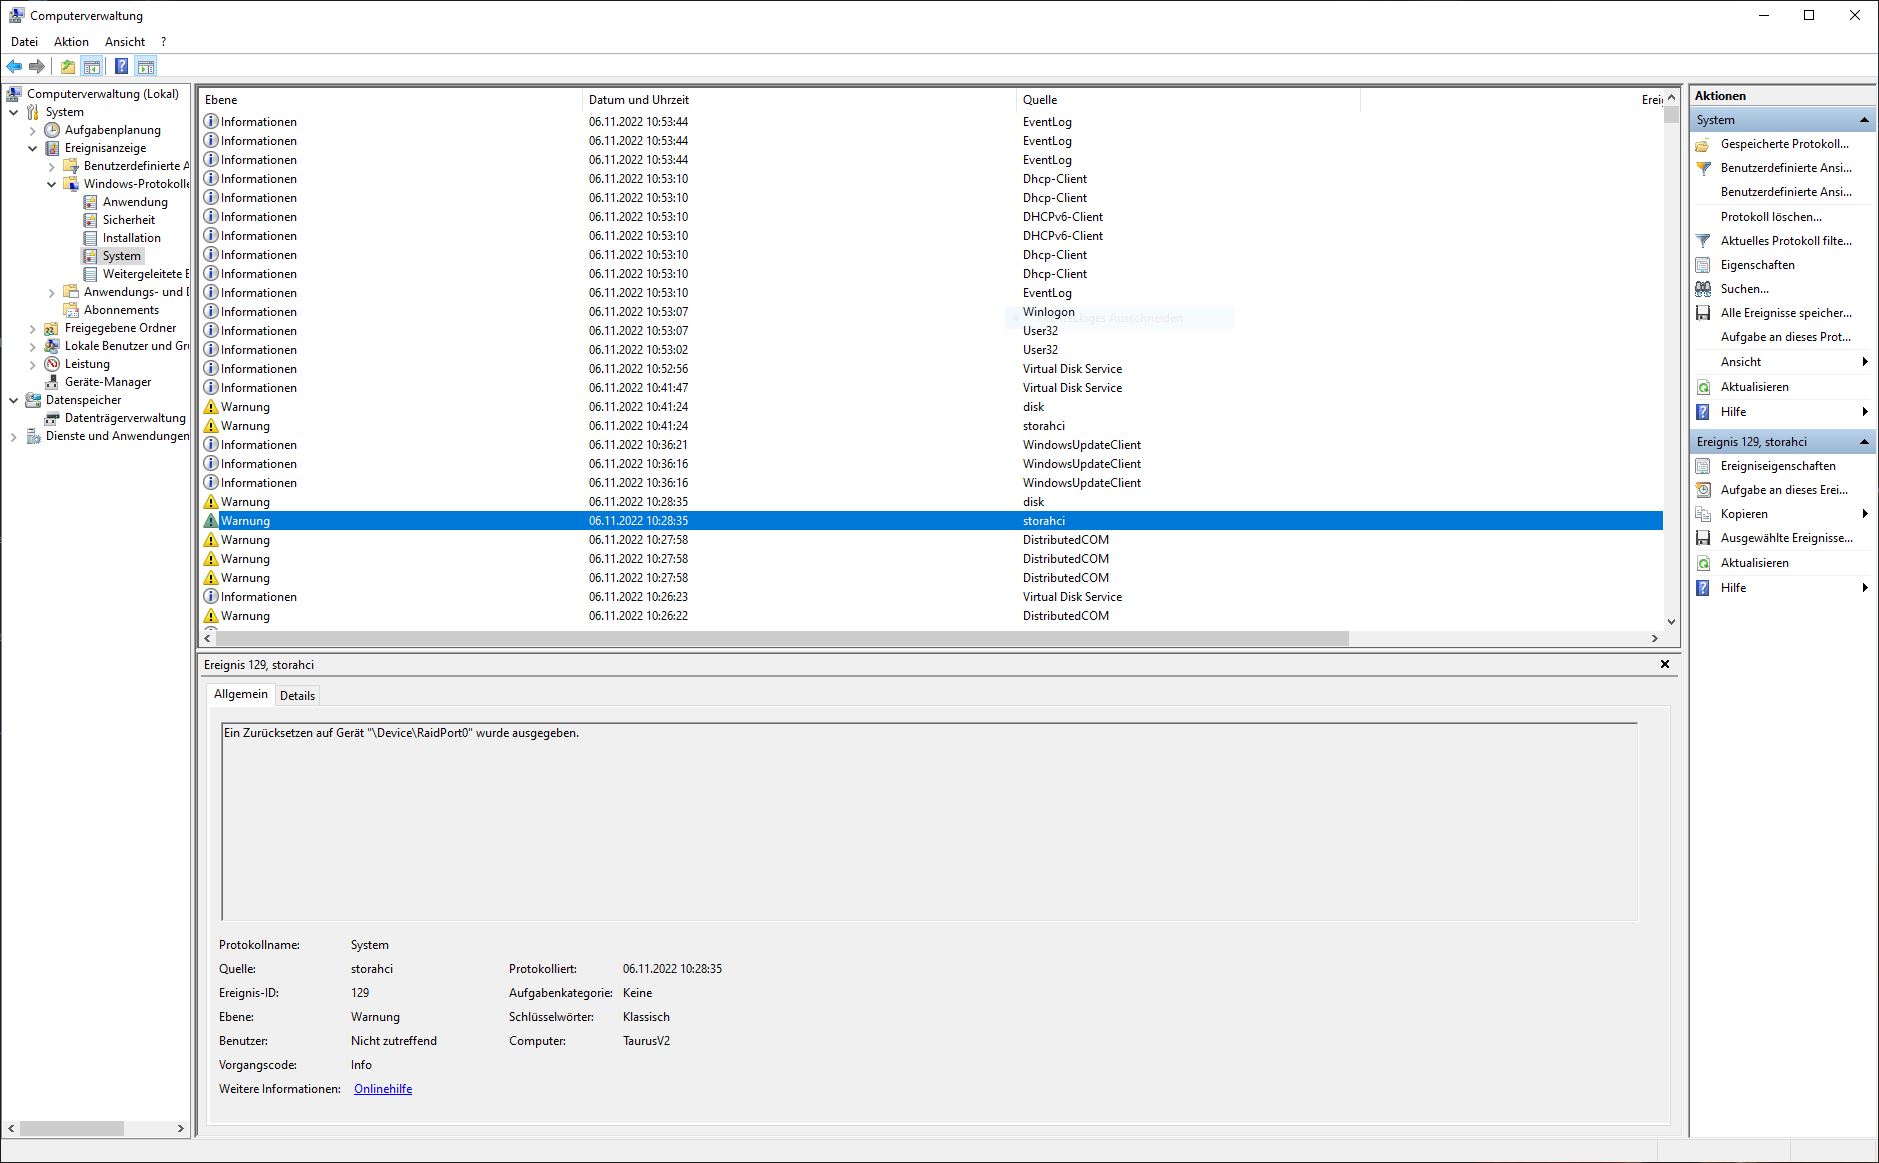Click Aktualisieren under the System actions
The image size is (1879, 1163).
pos(1754,387)
